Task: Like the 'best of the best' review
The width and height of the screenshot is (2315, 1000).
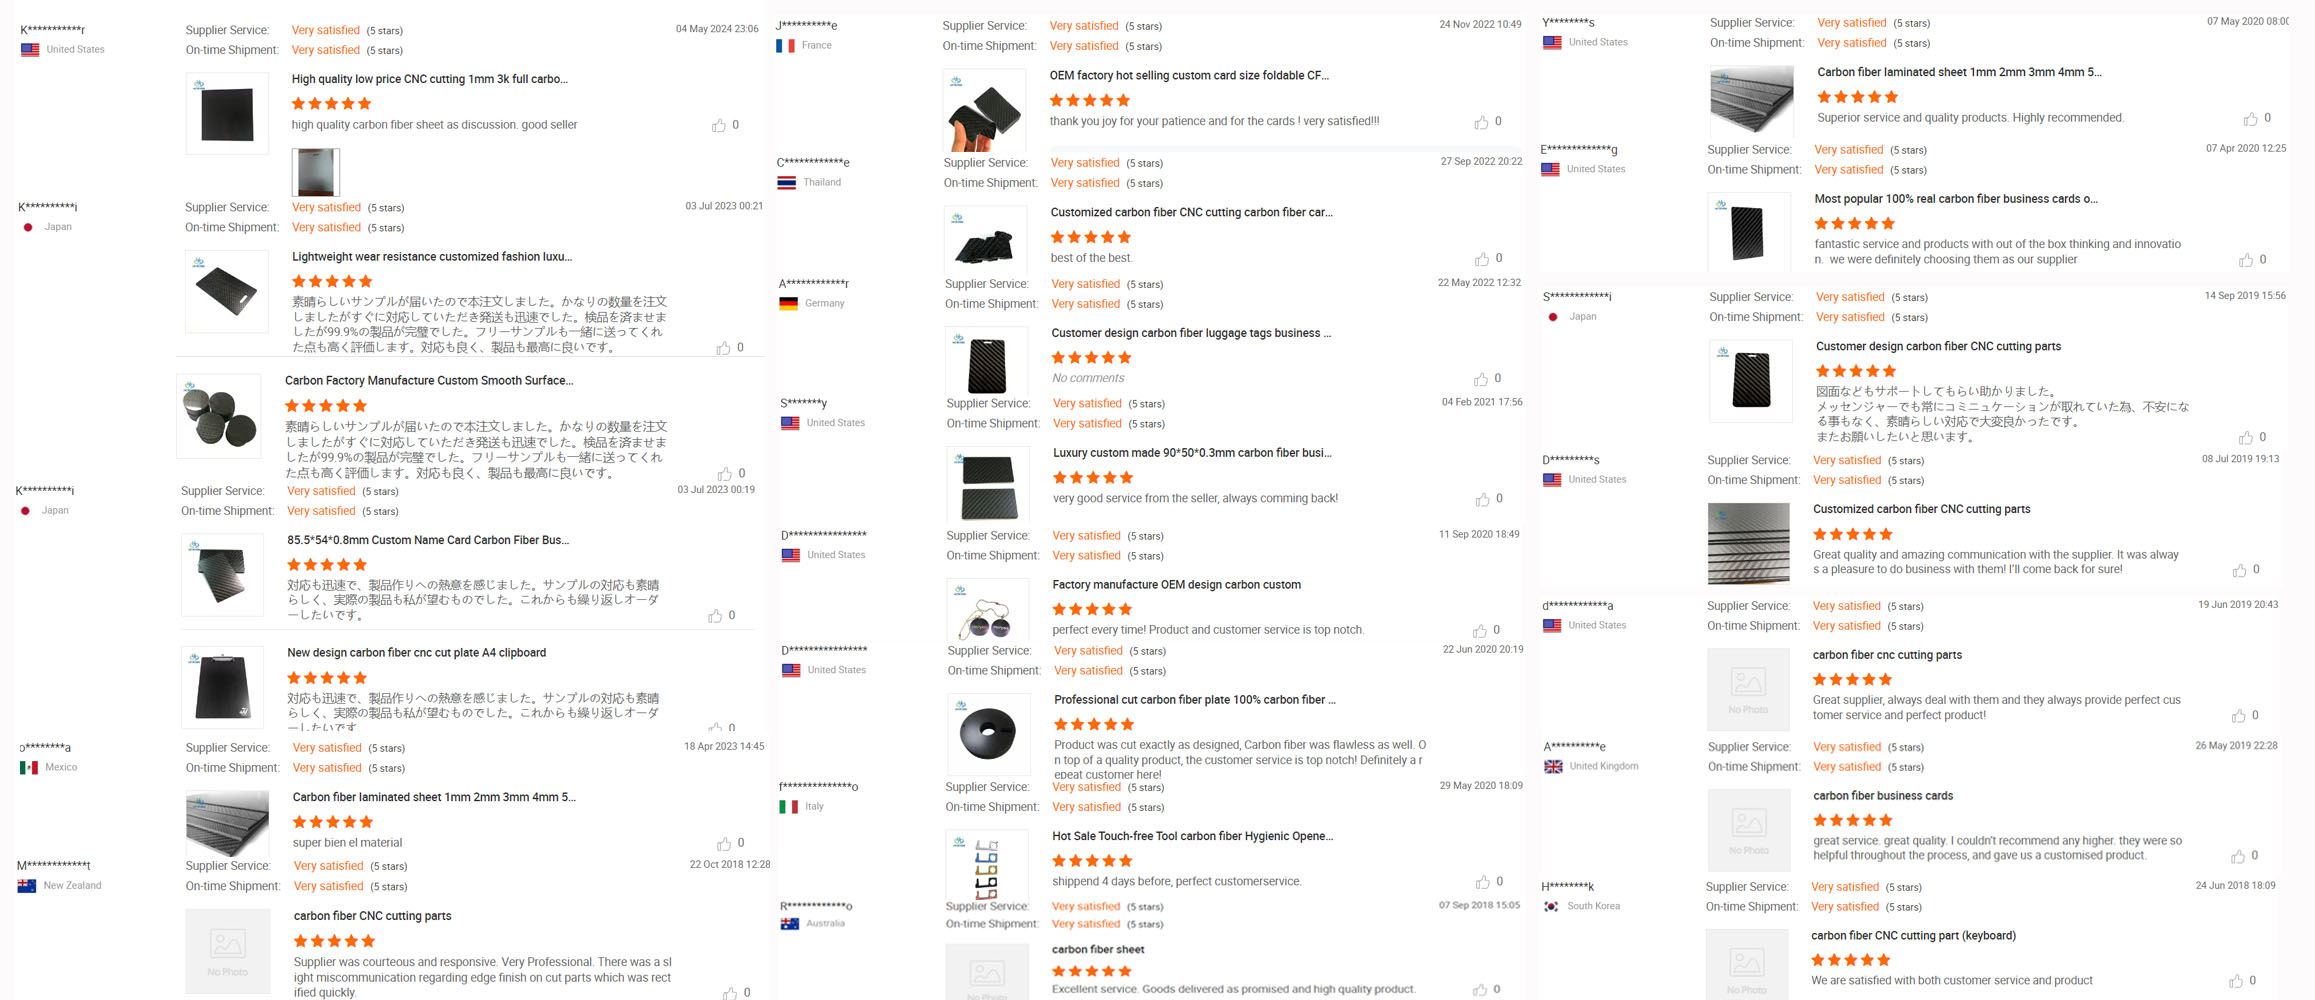Action: (x=1482, y=259)
